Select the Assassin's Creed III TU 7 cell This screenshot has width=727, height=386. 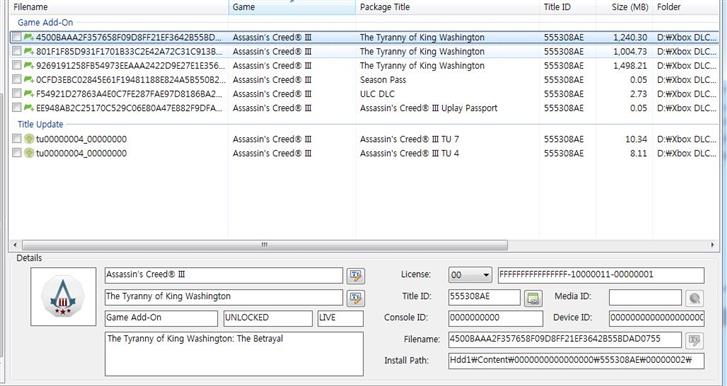[x=409, y=139]
